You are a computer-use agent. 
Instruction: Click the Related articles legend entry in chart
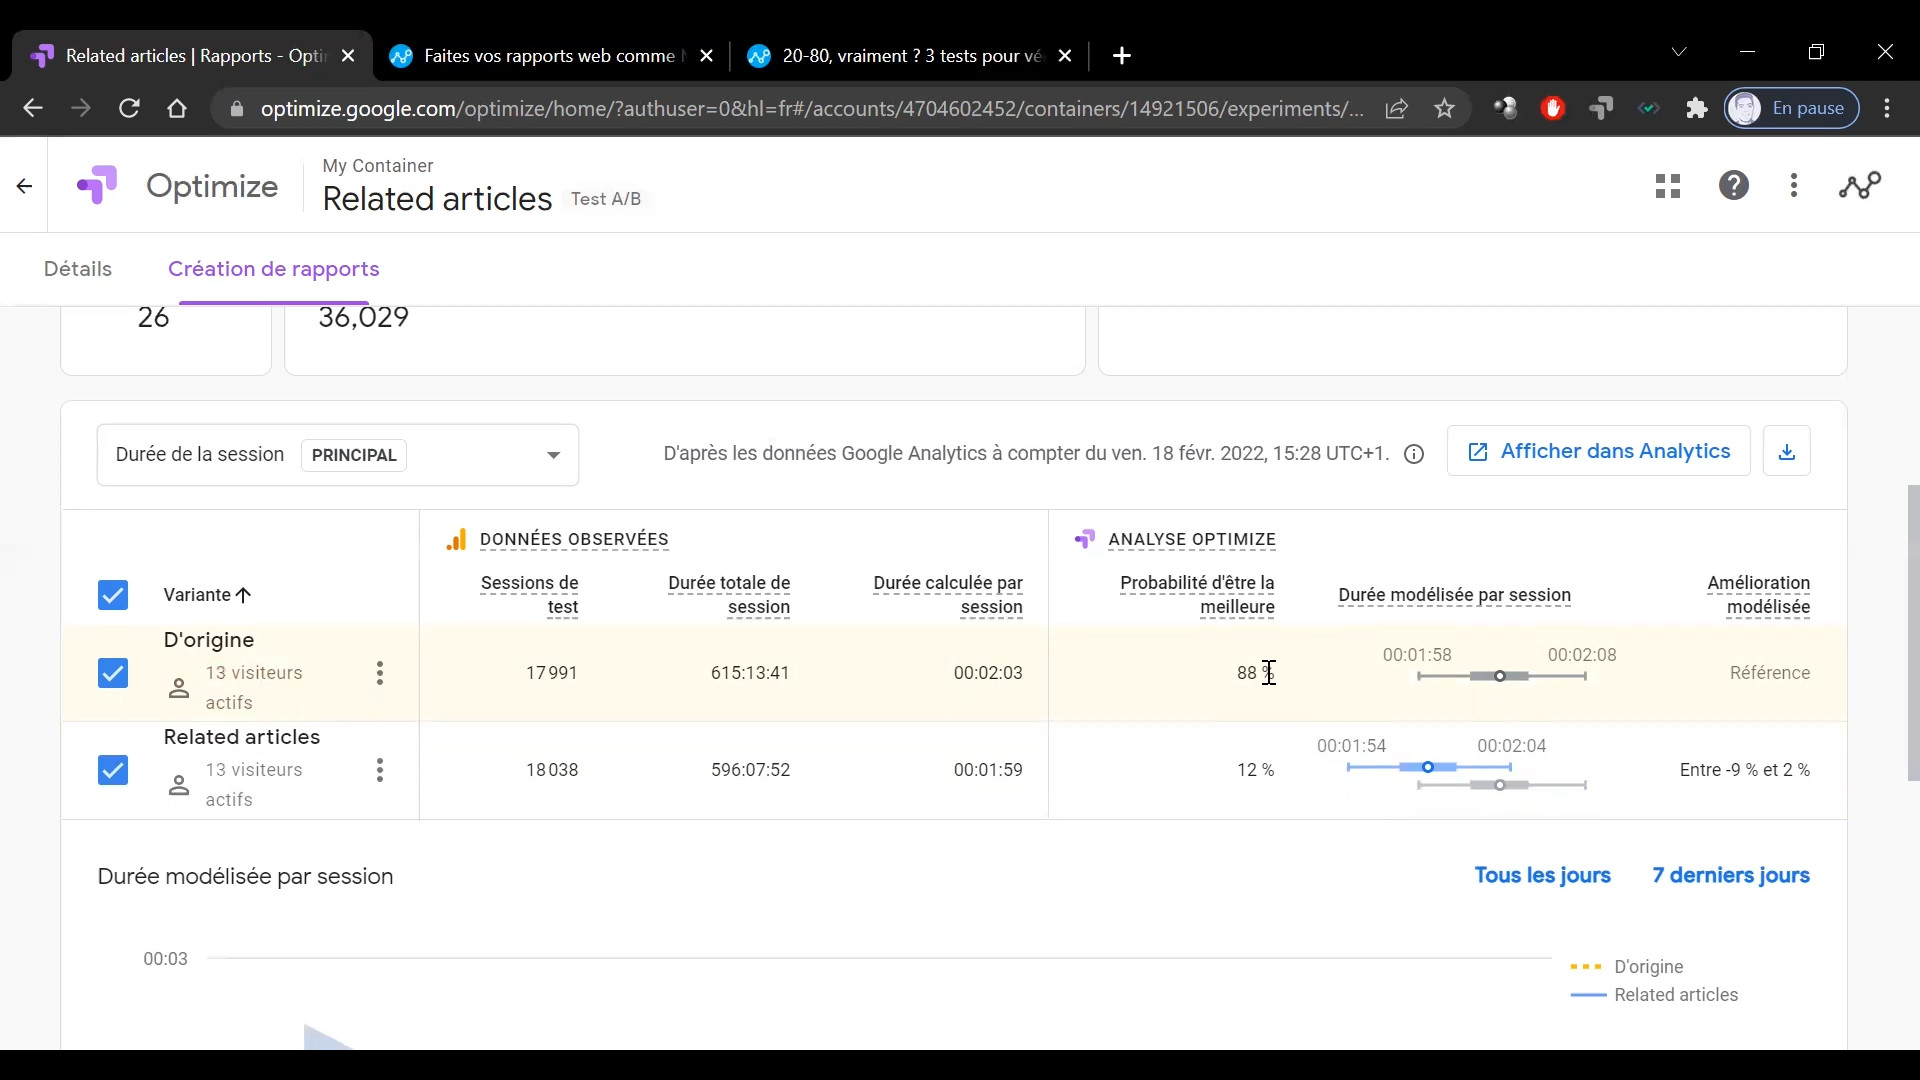click(1654, 995)
